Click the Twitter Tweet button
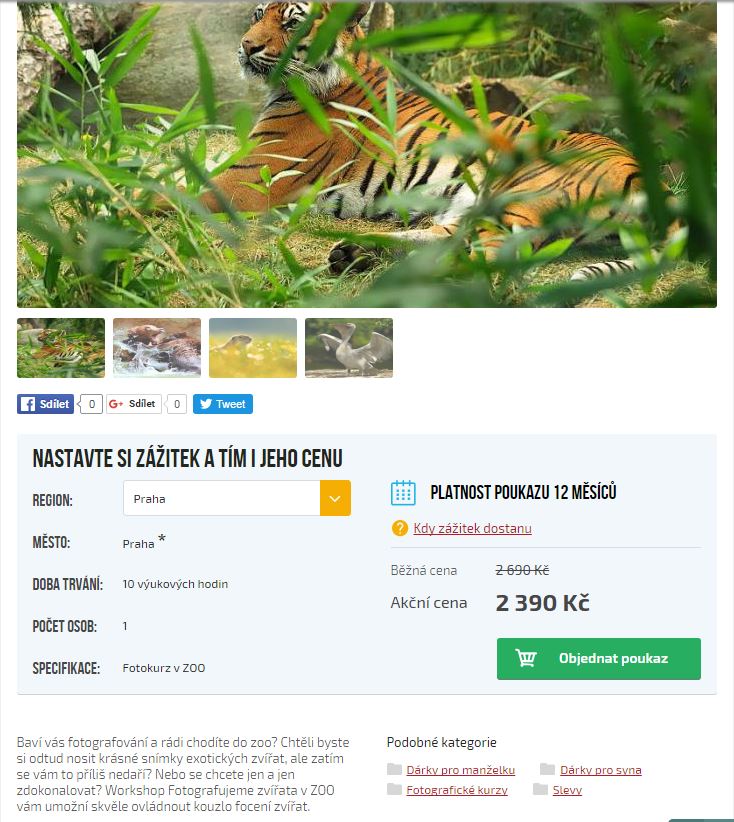The width and height of the screenshot is (734, 822). tap(223, 404)
